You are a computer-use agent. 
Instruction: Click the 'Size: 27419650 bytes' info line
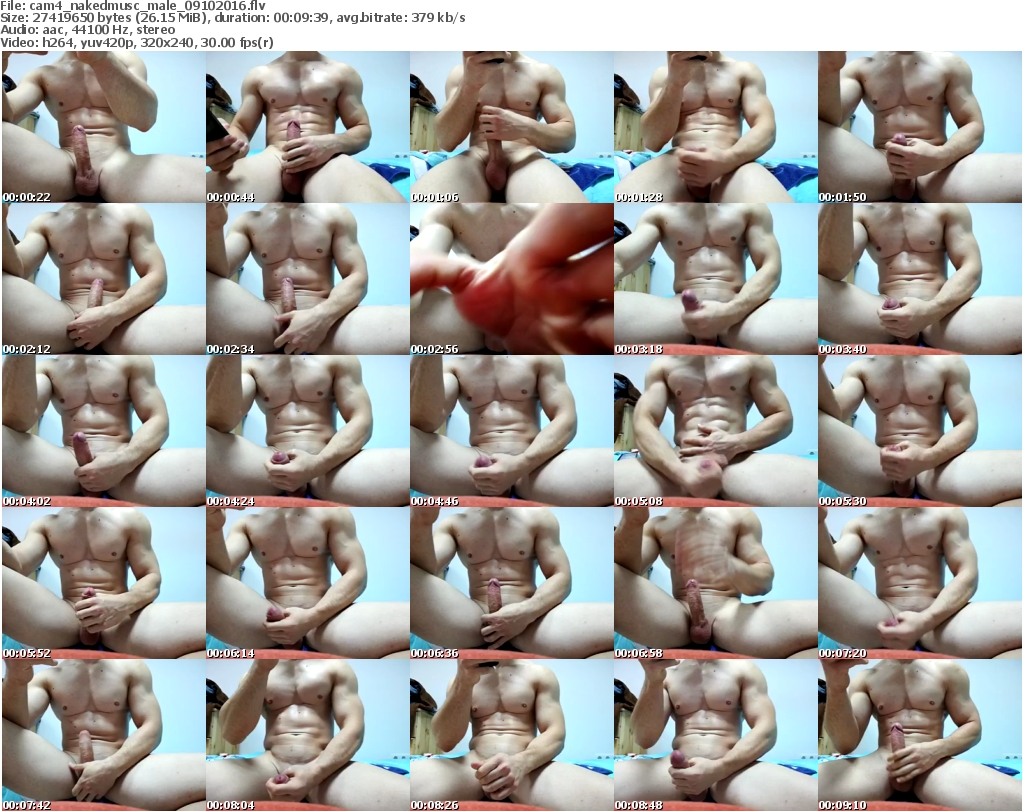232,18
